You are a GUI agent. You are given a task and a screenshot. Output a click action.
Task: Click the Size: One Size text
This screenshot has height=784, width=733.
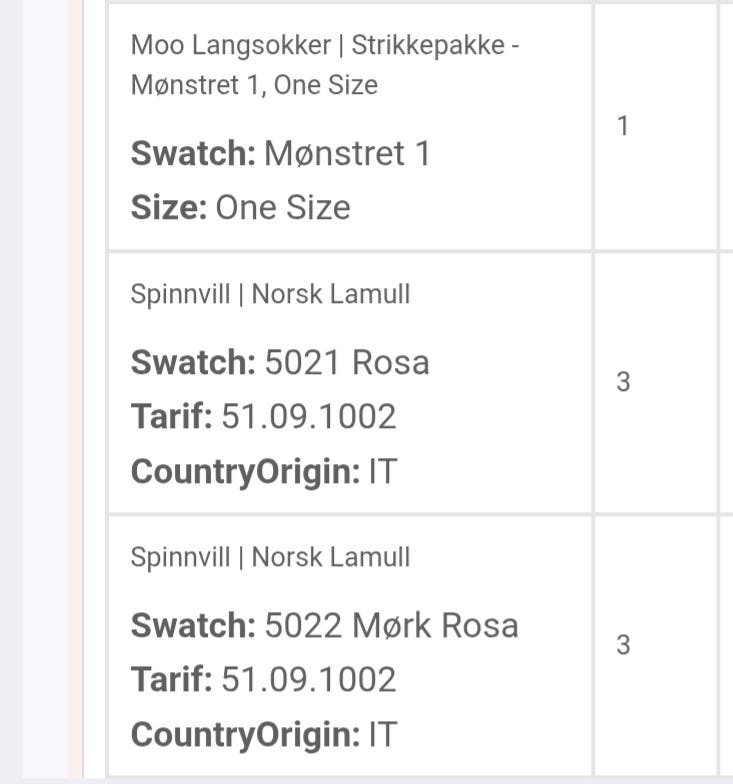[240, 207]
